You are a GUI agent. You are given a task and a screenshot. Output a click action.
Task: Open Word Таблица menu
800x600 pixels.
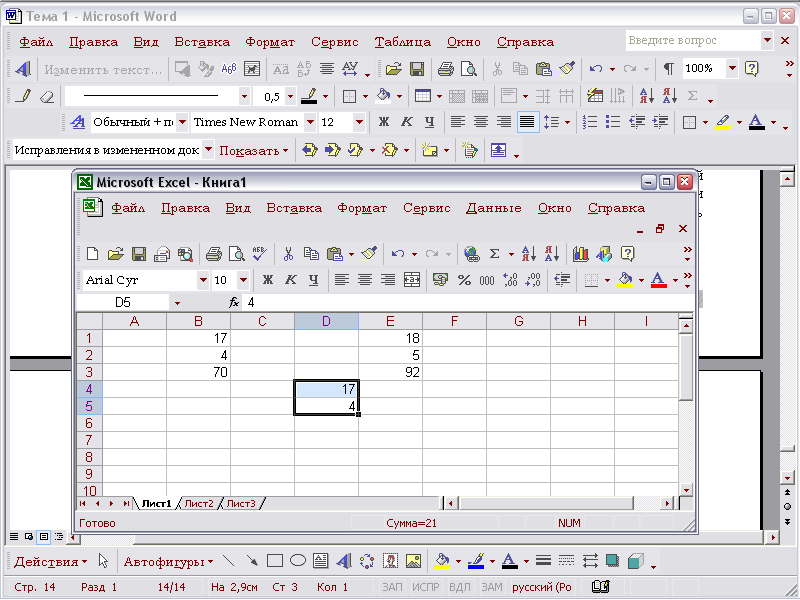pyautogui.click(x=403, y=42)
